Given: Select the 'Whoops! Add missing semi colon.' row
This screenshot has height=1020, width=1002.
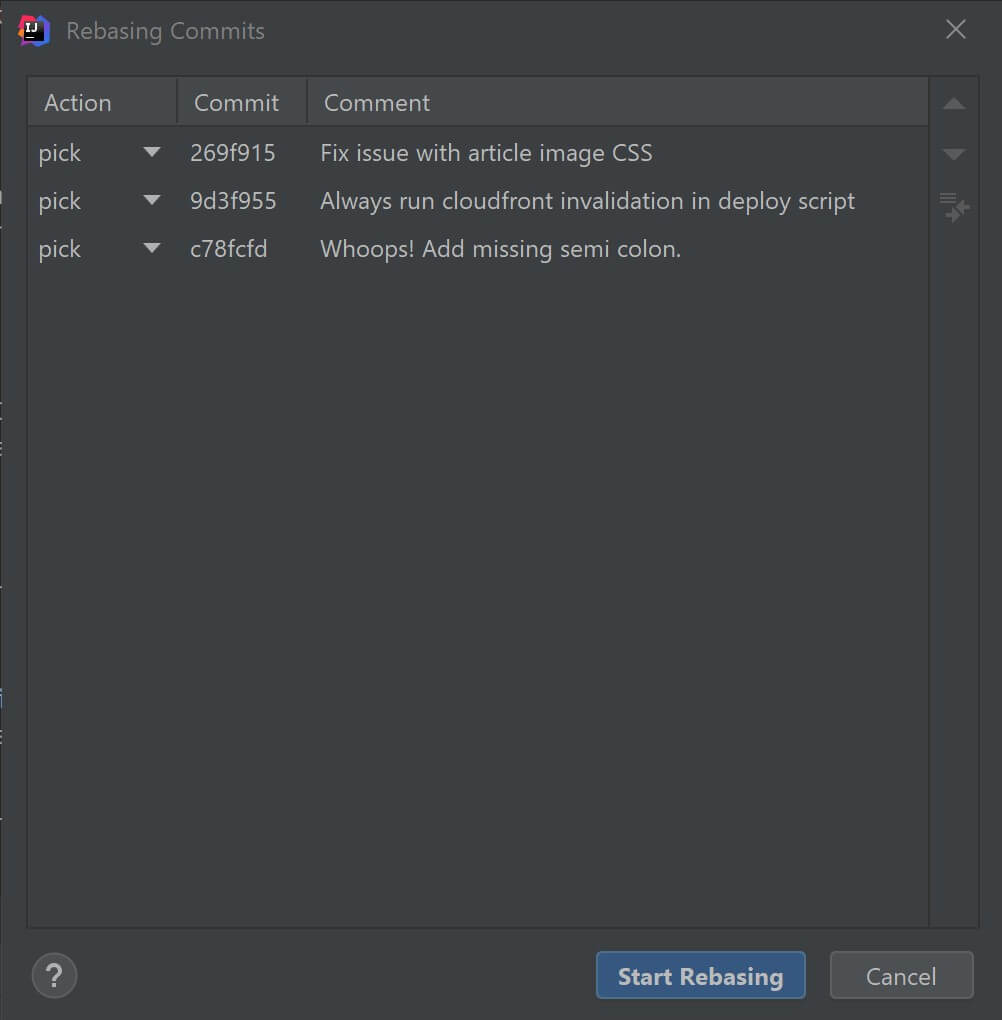Looking at the screenshot, I should [x=478, y=249].
